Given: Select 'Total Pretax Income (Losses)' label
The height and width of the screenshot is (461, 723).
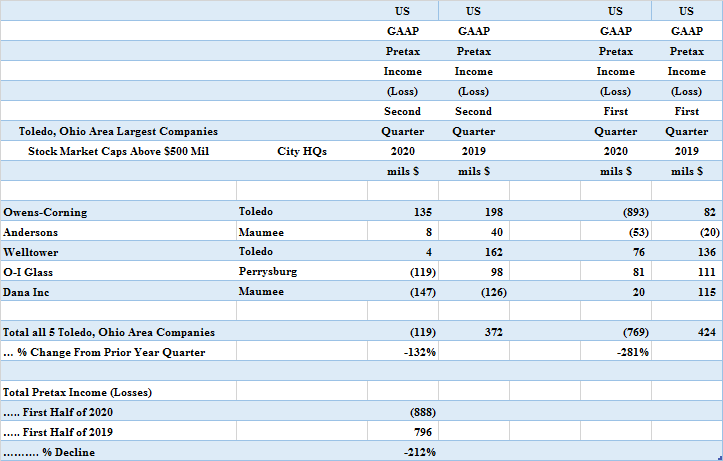Looking at the screenshot, I should click(x=77, y=392).
